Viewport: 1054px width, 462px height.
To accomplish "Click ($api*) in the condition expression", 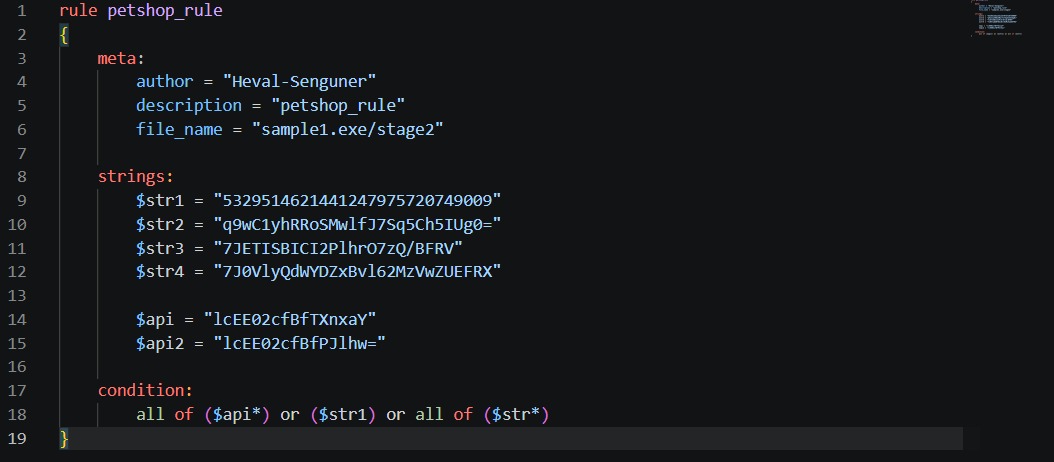I will [x=237, y=414].
